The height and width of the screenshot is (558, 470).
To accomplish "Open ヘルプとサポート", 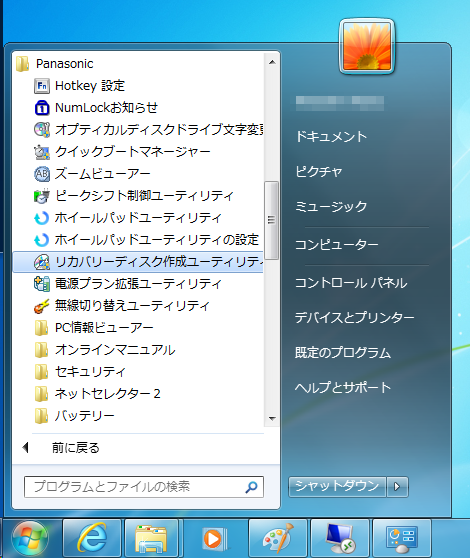I will (x=343, y=387).
